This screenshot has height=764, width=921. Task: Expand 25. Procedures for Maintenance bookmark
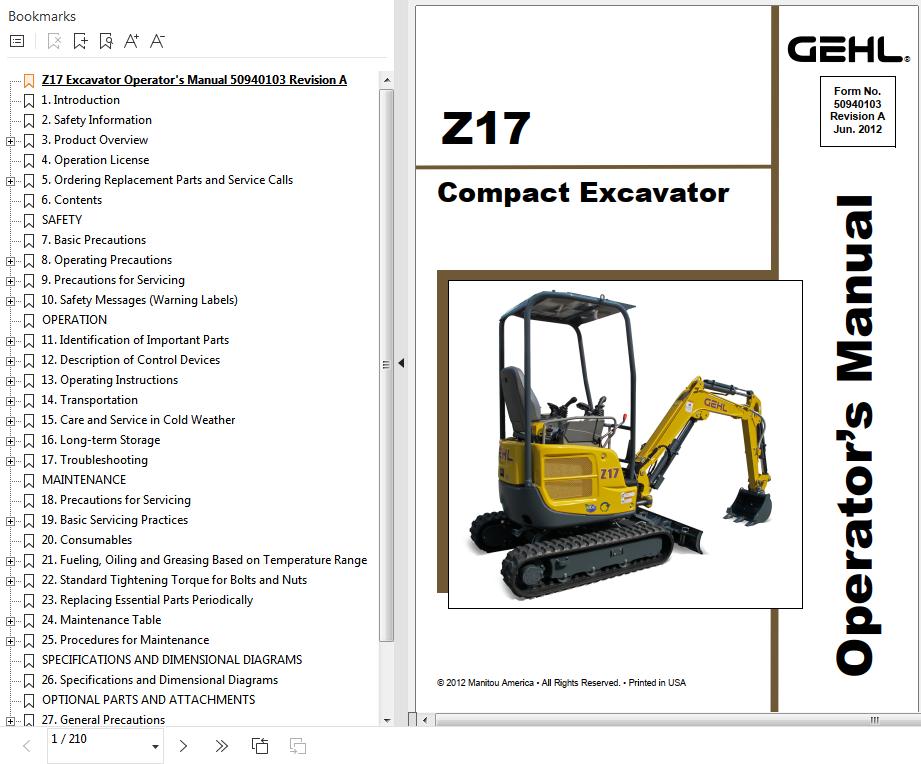coord(10,641)
